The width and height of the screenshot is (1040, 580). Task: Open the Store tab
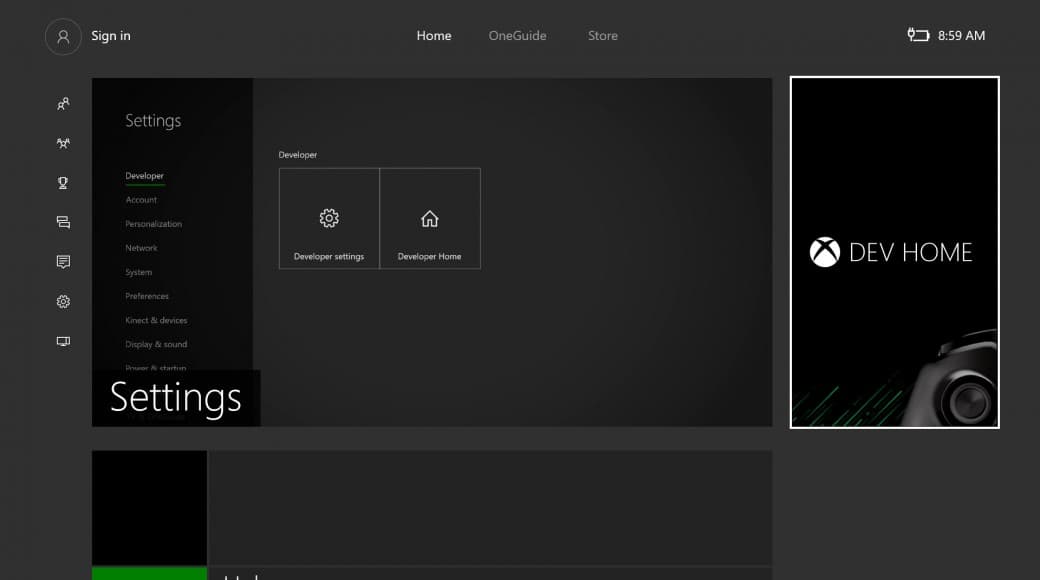pos(602,35)
